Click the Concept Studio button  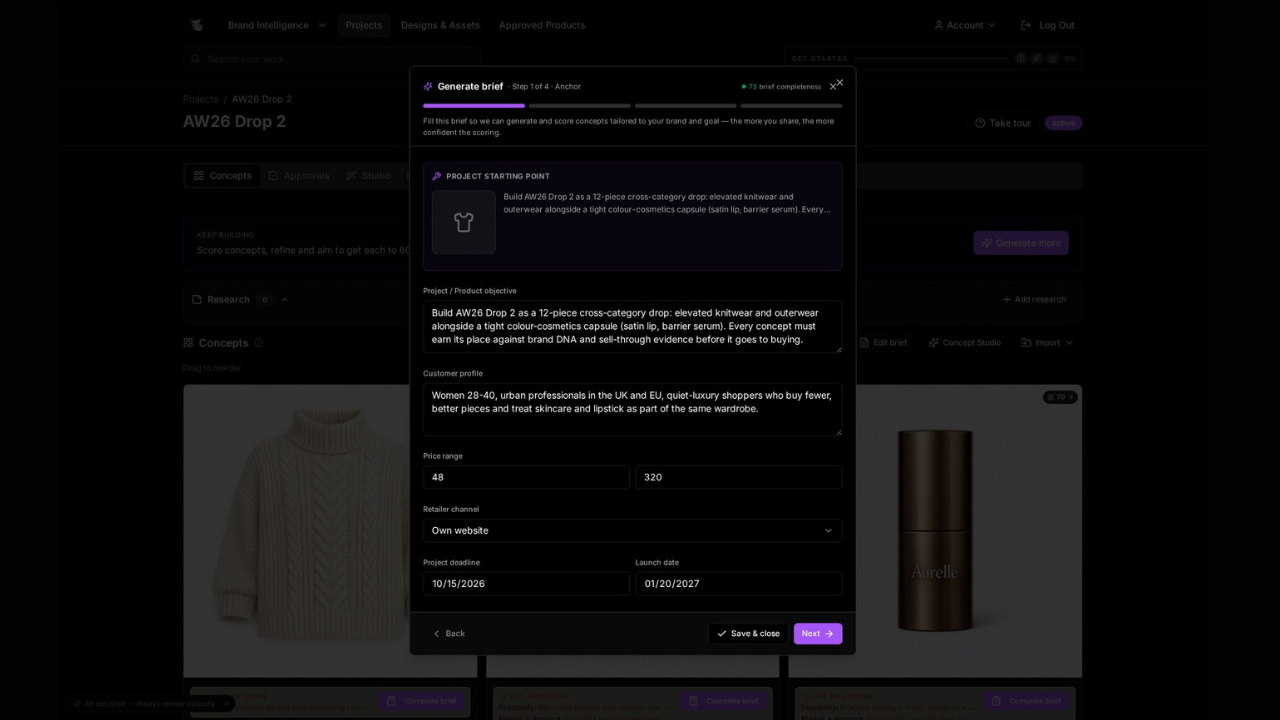click(964, 343)
